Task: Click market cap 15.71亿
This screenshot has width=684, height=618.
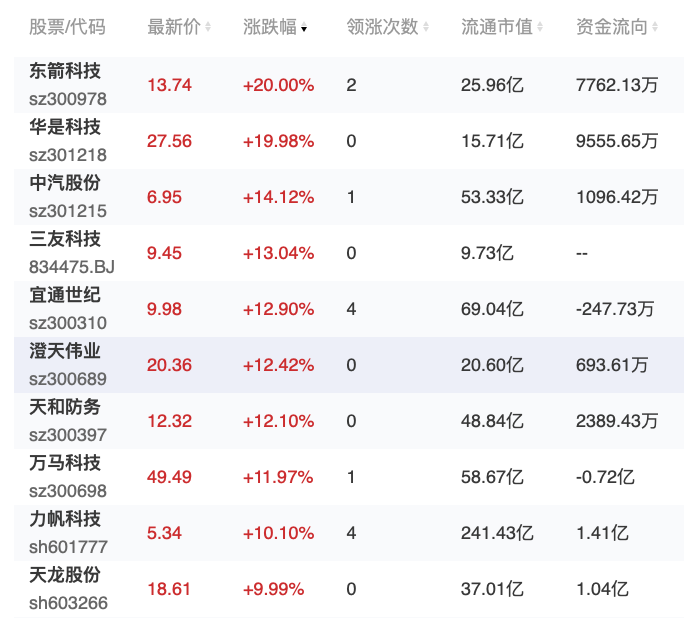Action: point(492,141)
